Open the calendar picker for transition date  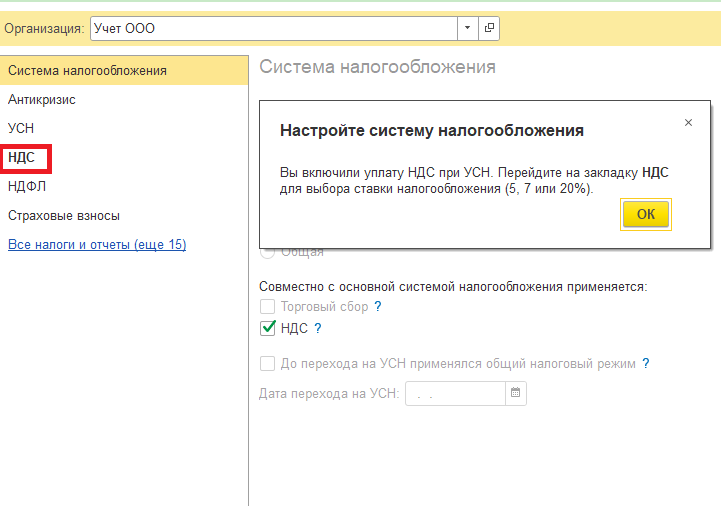515,393
